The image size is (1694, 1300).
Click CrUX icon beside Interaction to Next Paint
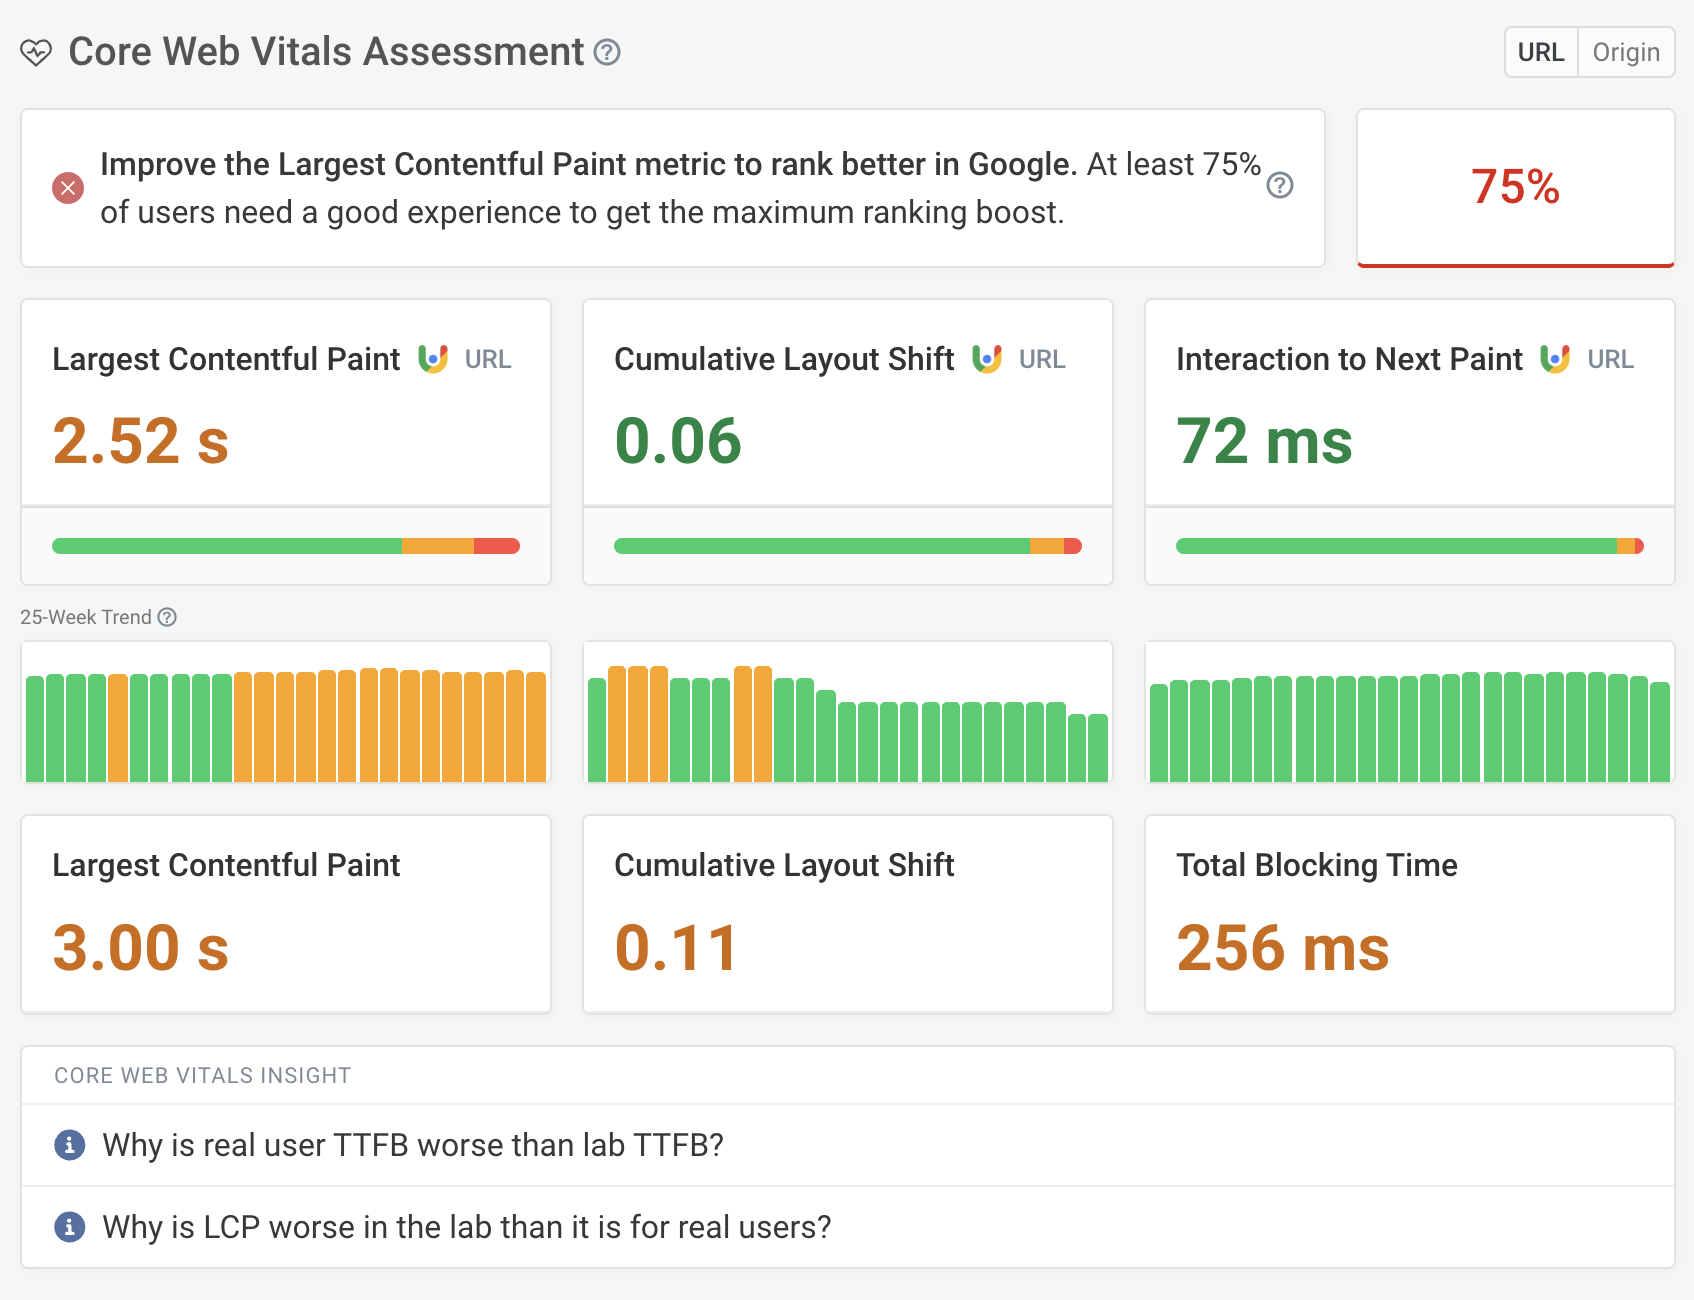coord(1555,359)
